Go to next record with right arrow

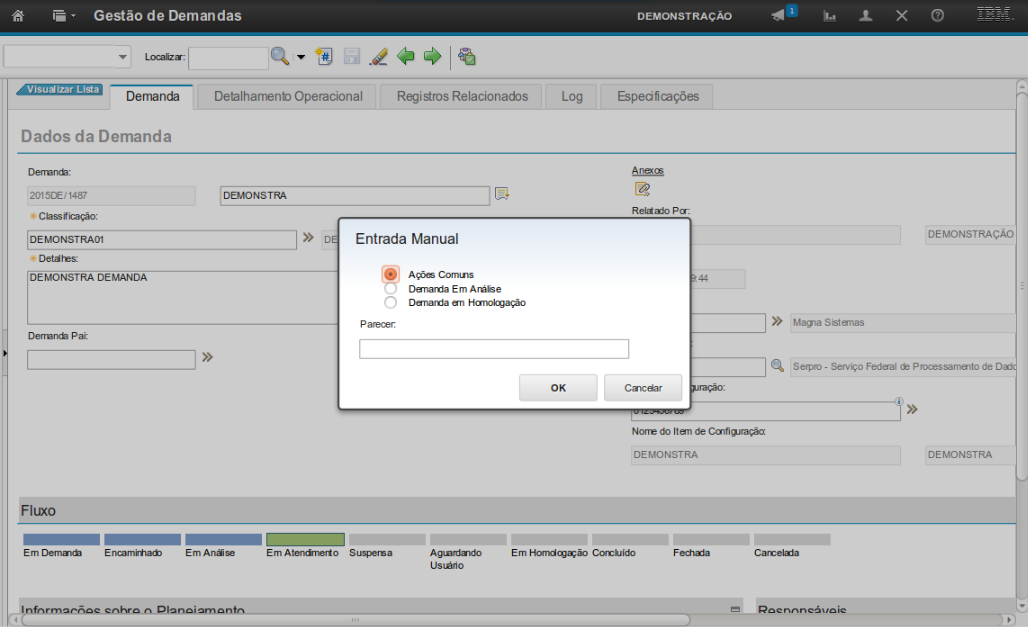[x=432, y=56]
